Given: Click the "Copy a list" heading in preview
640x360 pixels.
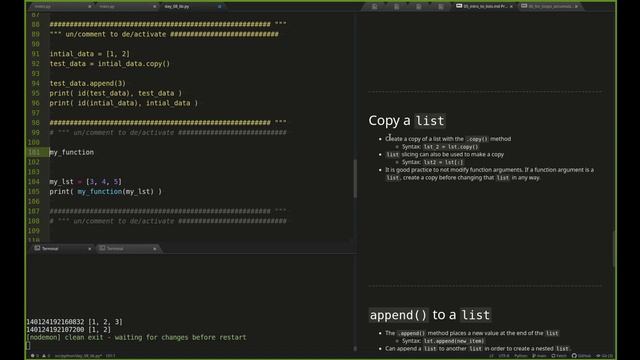Looking at the screenshot, I should point(407,121).
